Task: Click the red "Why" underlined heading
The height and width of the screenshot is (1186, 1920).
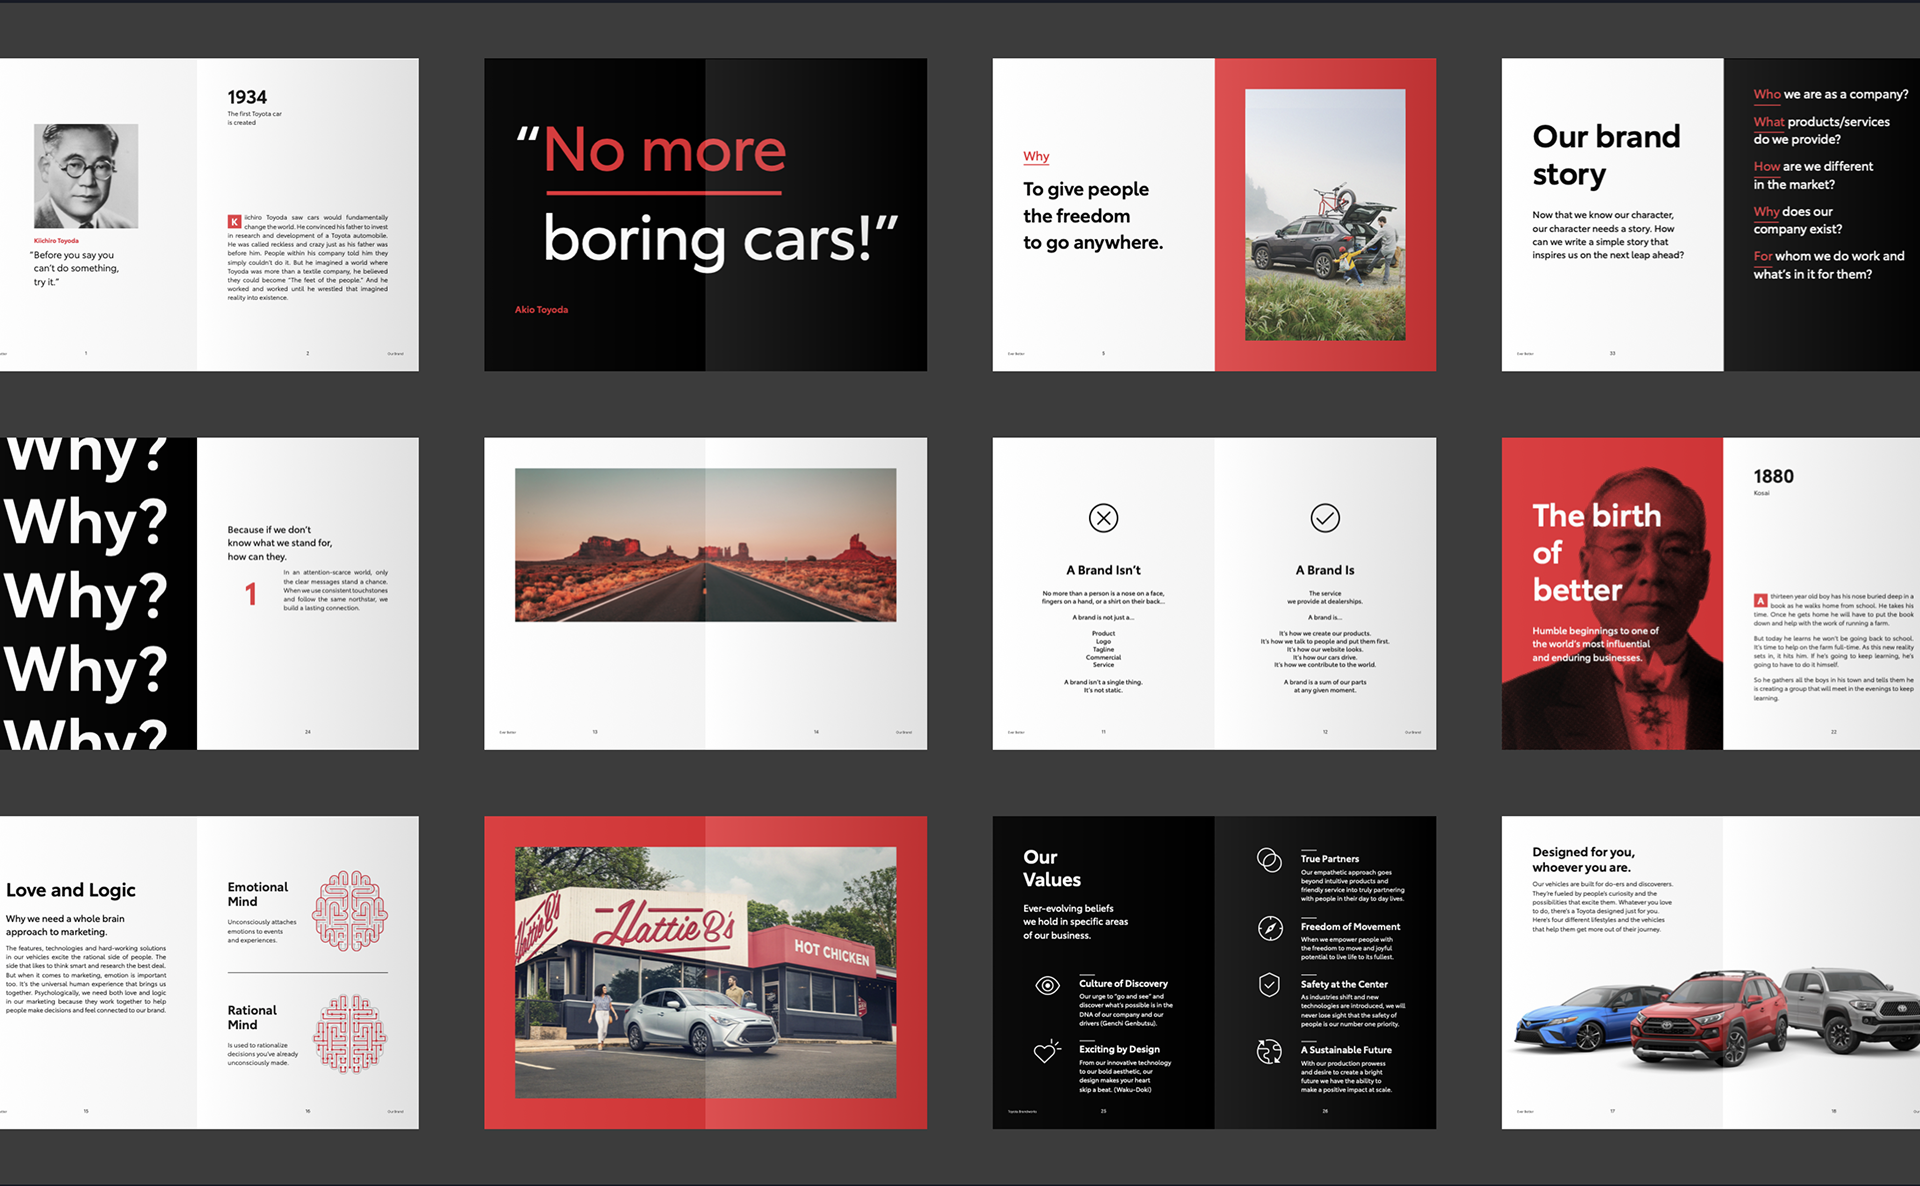Action: coord(1036,156)
